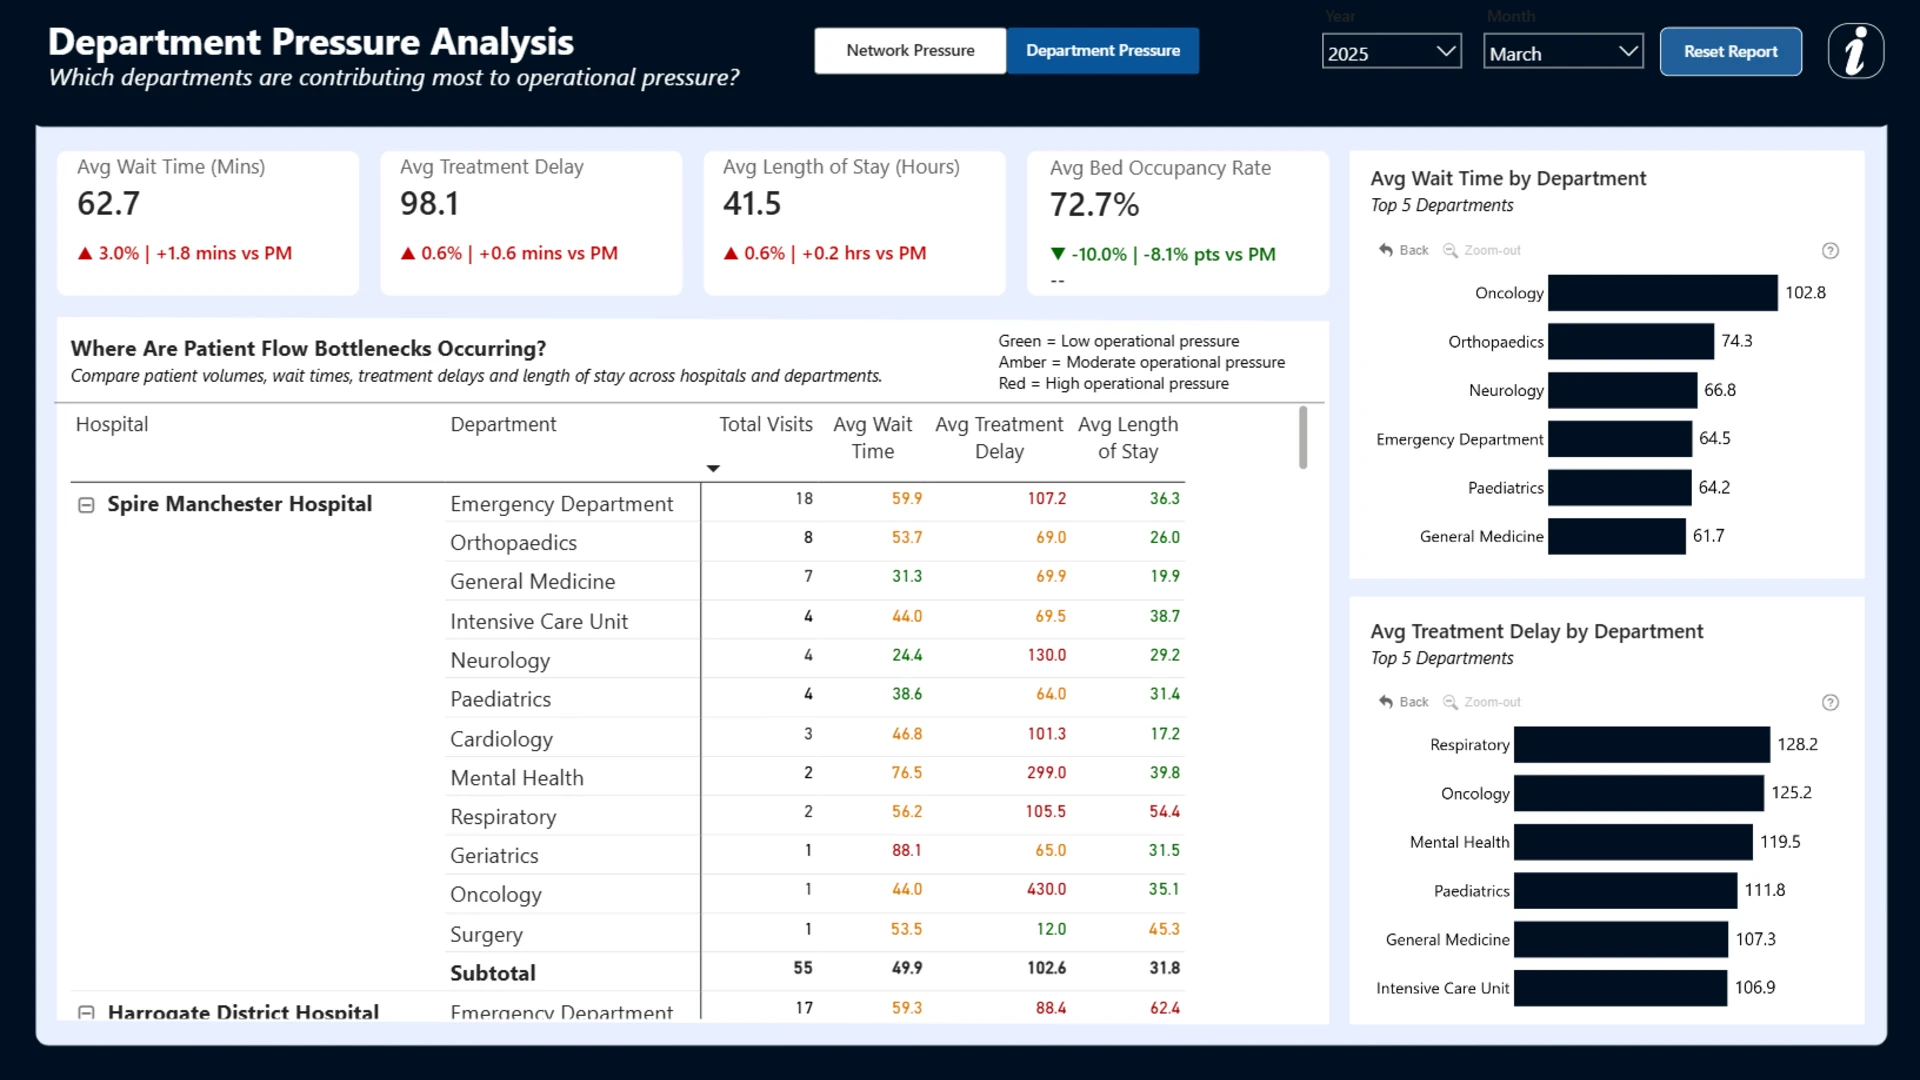Viewport: 1920px width, 1080px height.
Task: Select the Department Pressure tab
Action: [1103, 51]
